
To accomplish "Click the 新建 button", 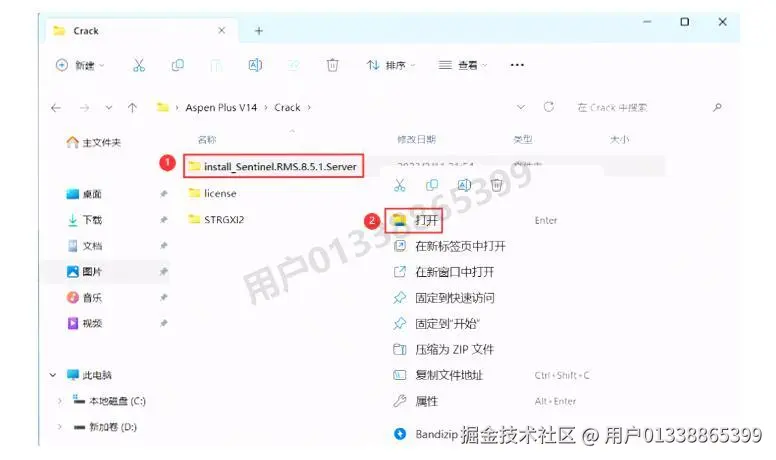I will point(80,65).
